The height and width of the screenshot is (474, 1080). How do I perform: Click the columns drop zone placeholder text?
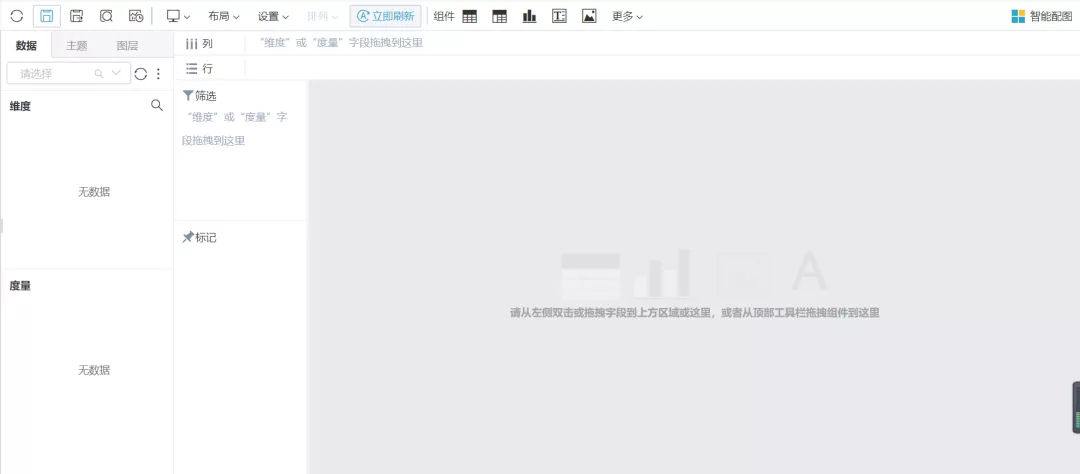point(342,43)
